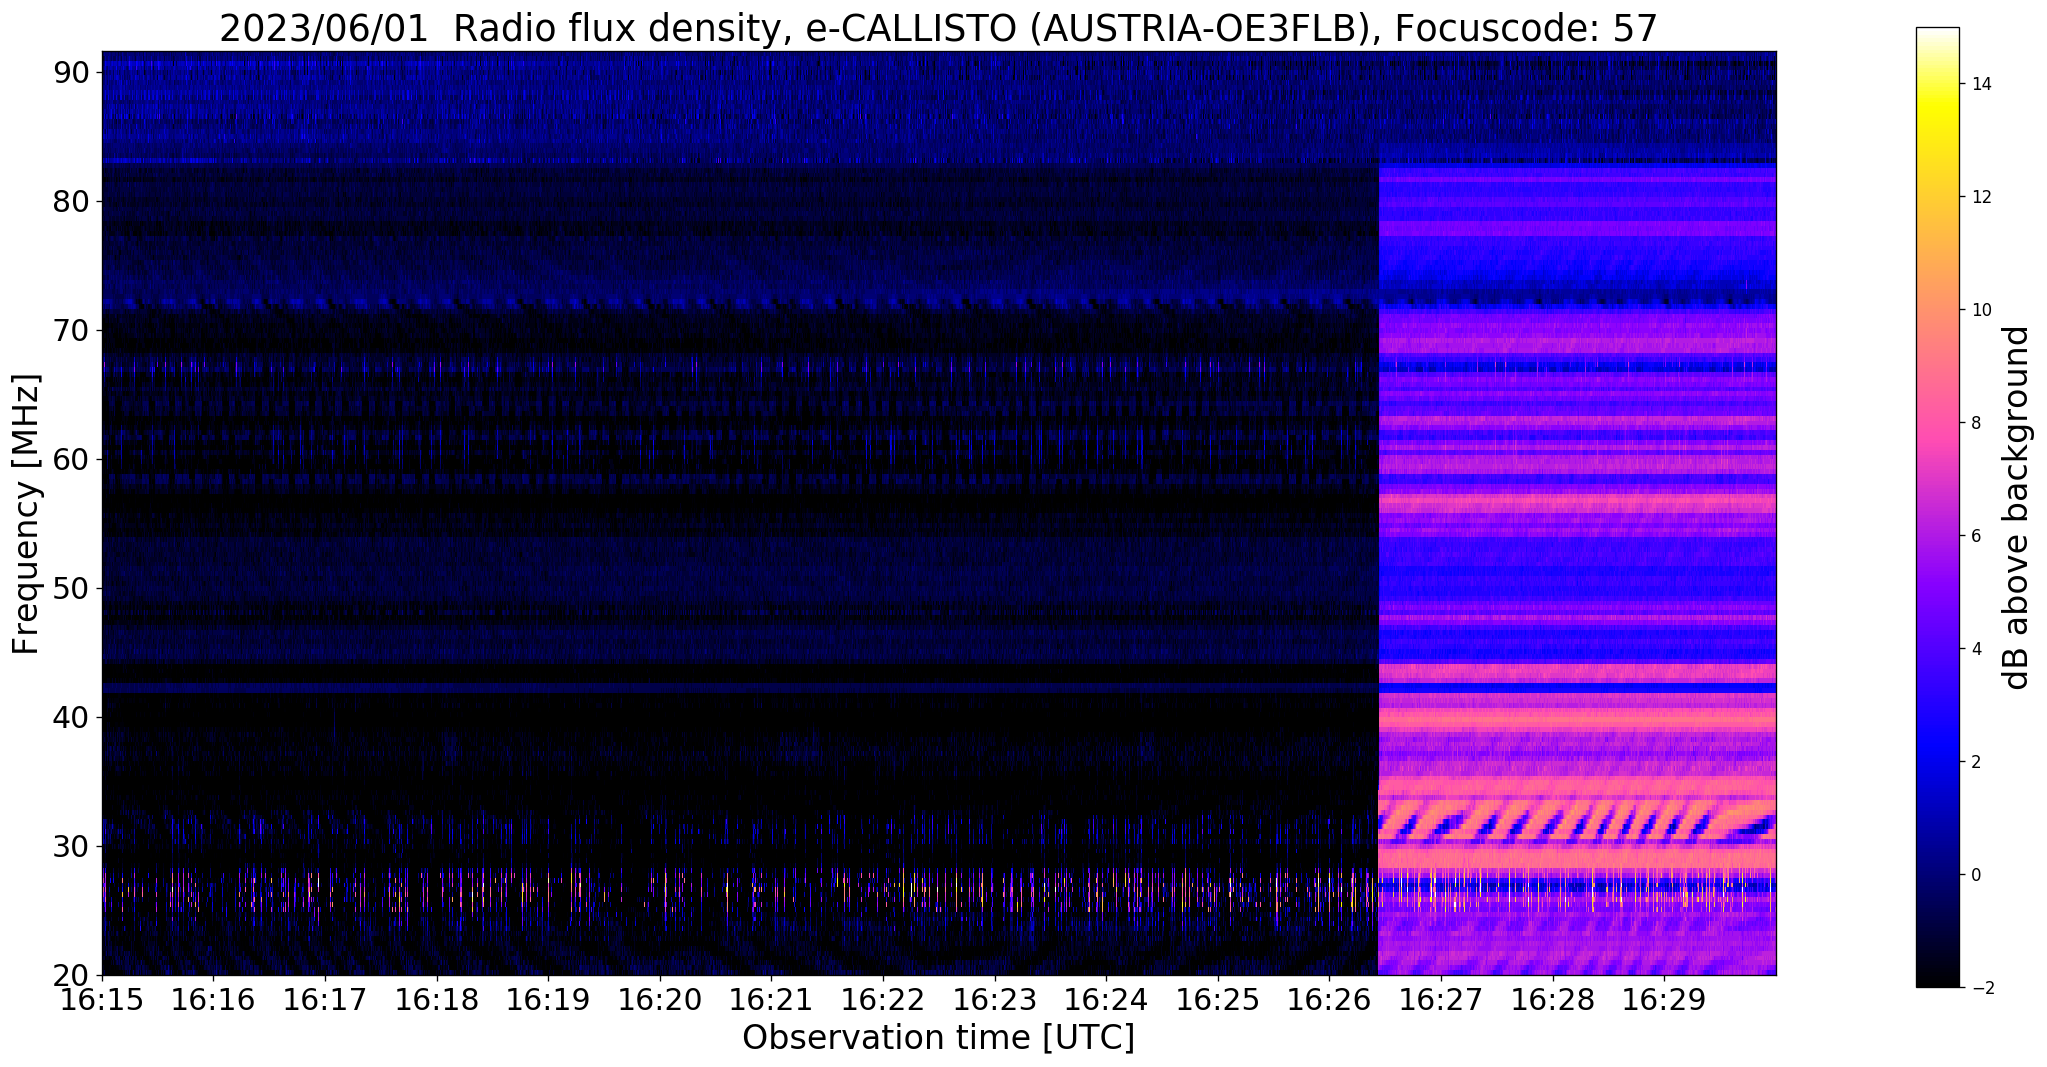Click the 'Observation time [UTC]' x-axis label
The image size is (2047, 1067).
(x=939, y=1038)
